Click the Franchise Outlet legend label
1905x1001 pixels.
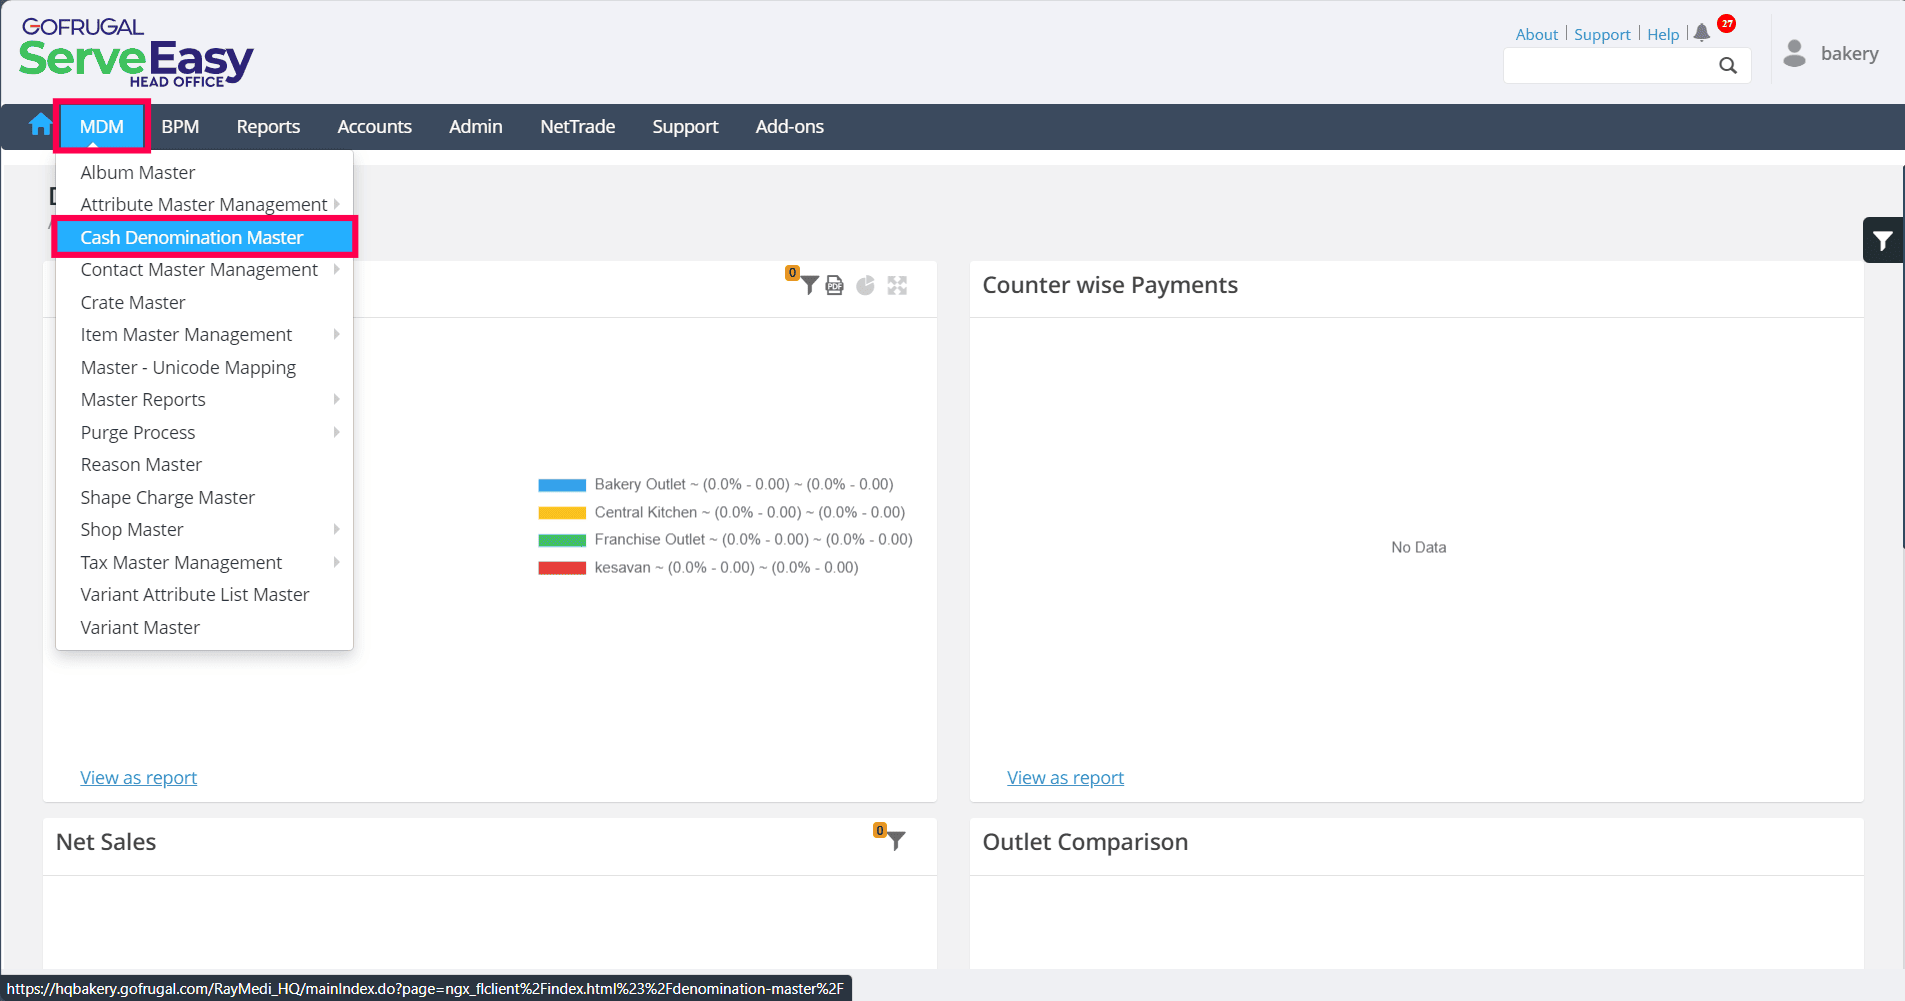coord(754,540)
